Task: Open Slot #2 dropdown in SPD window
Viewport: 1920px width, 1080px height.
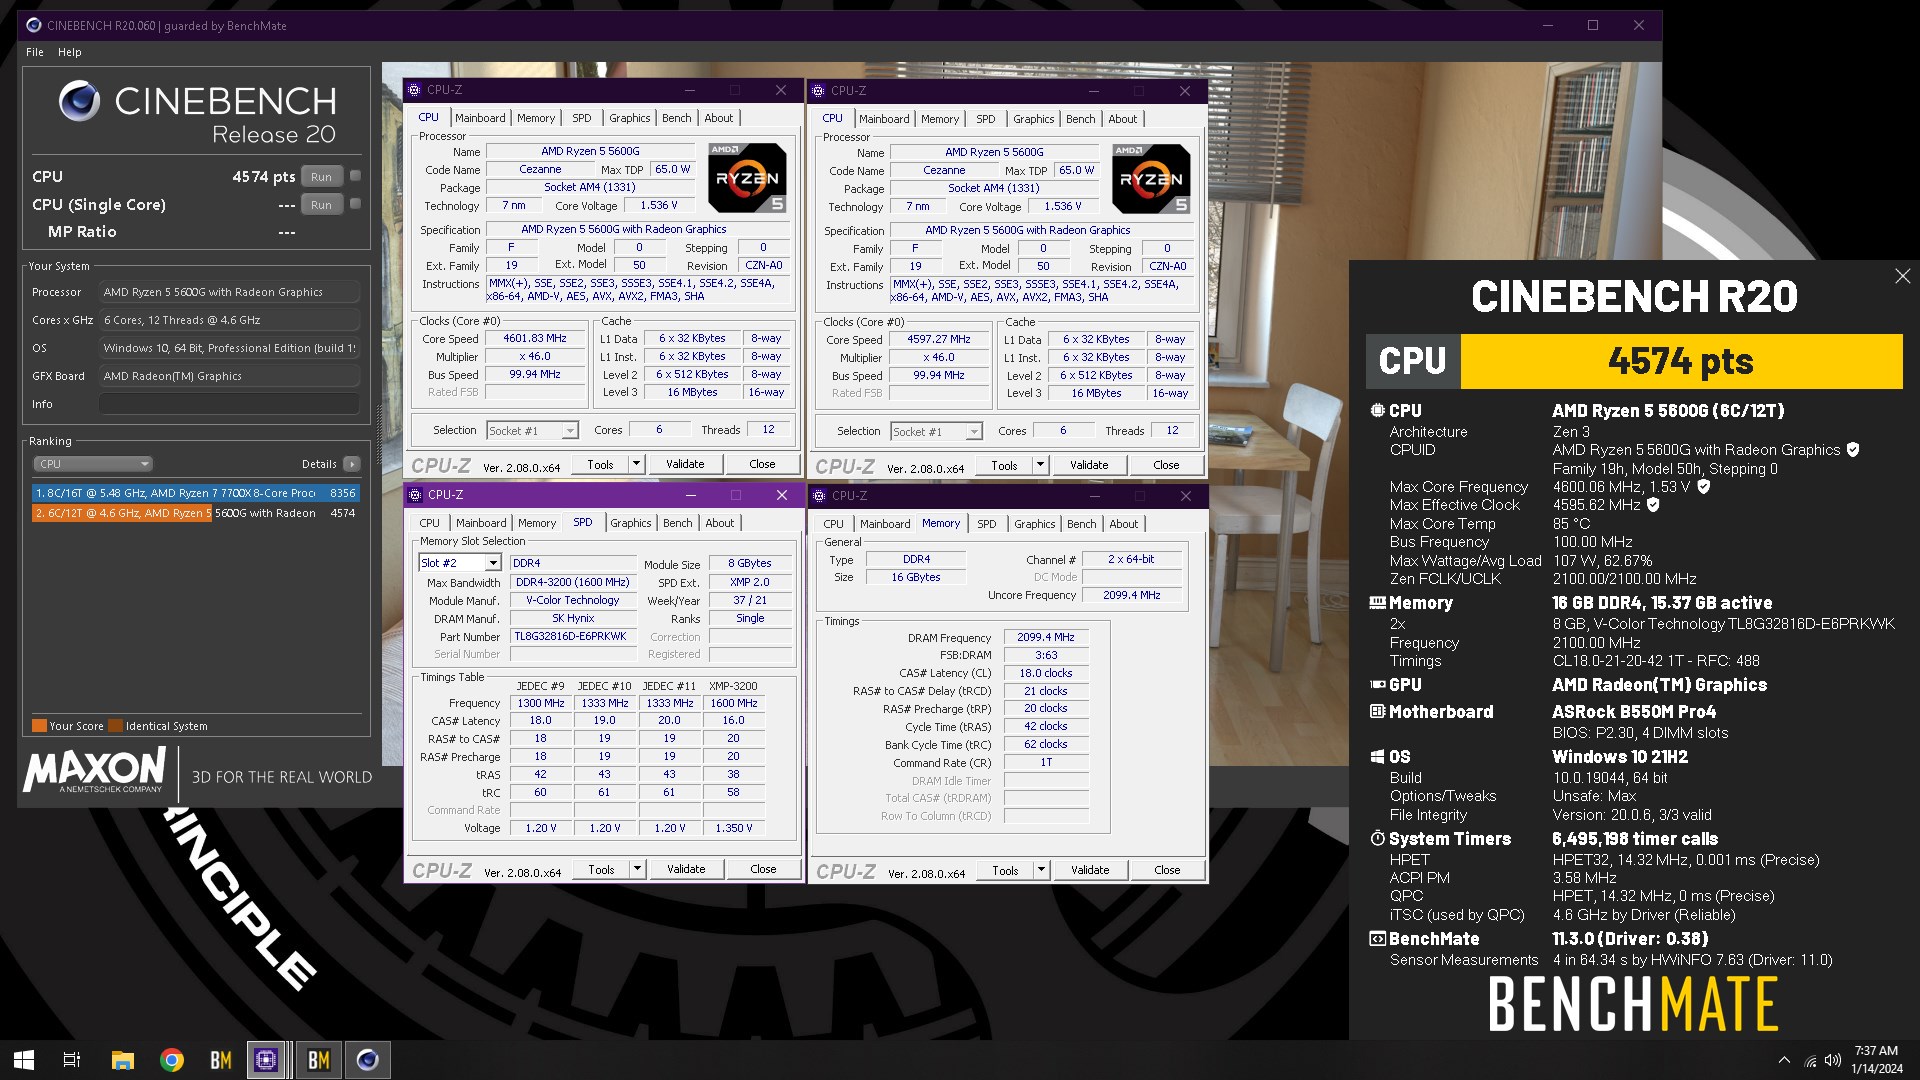Action: click(459, 563)
